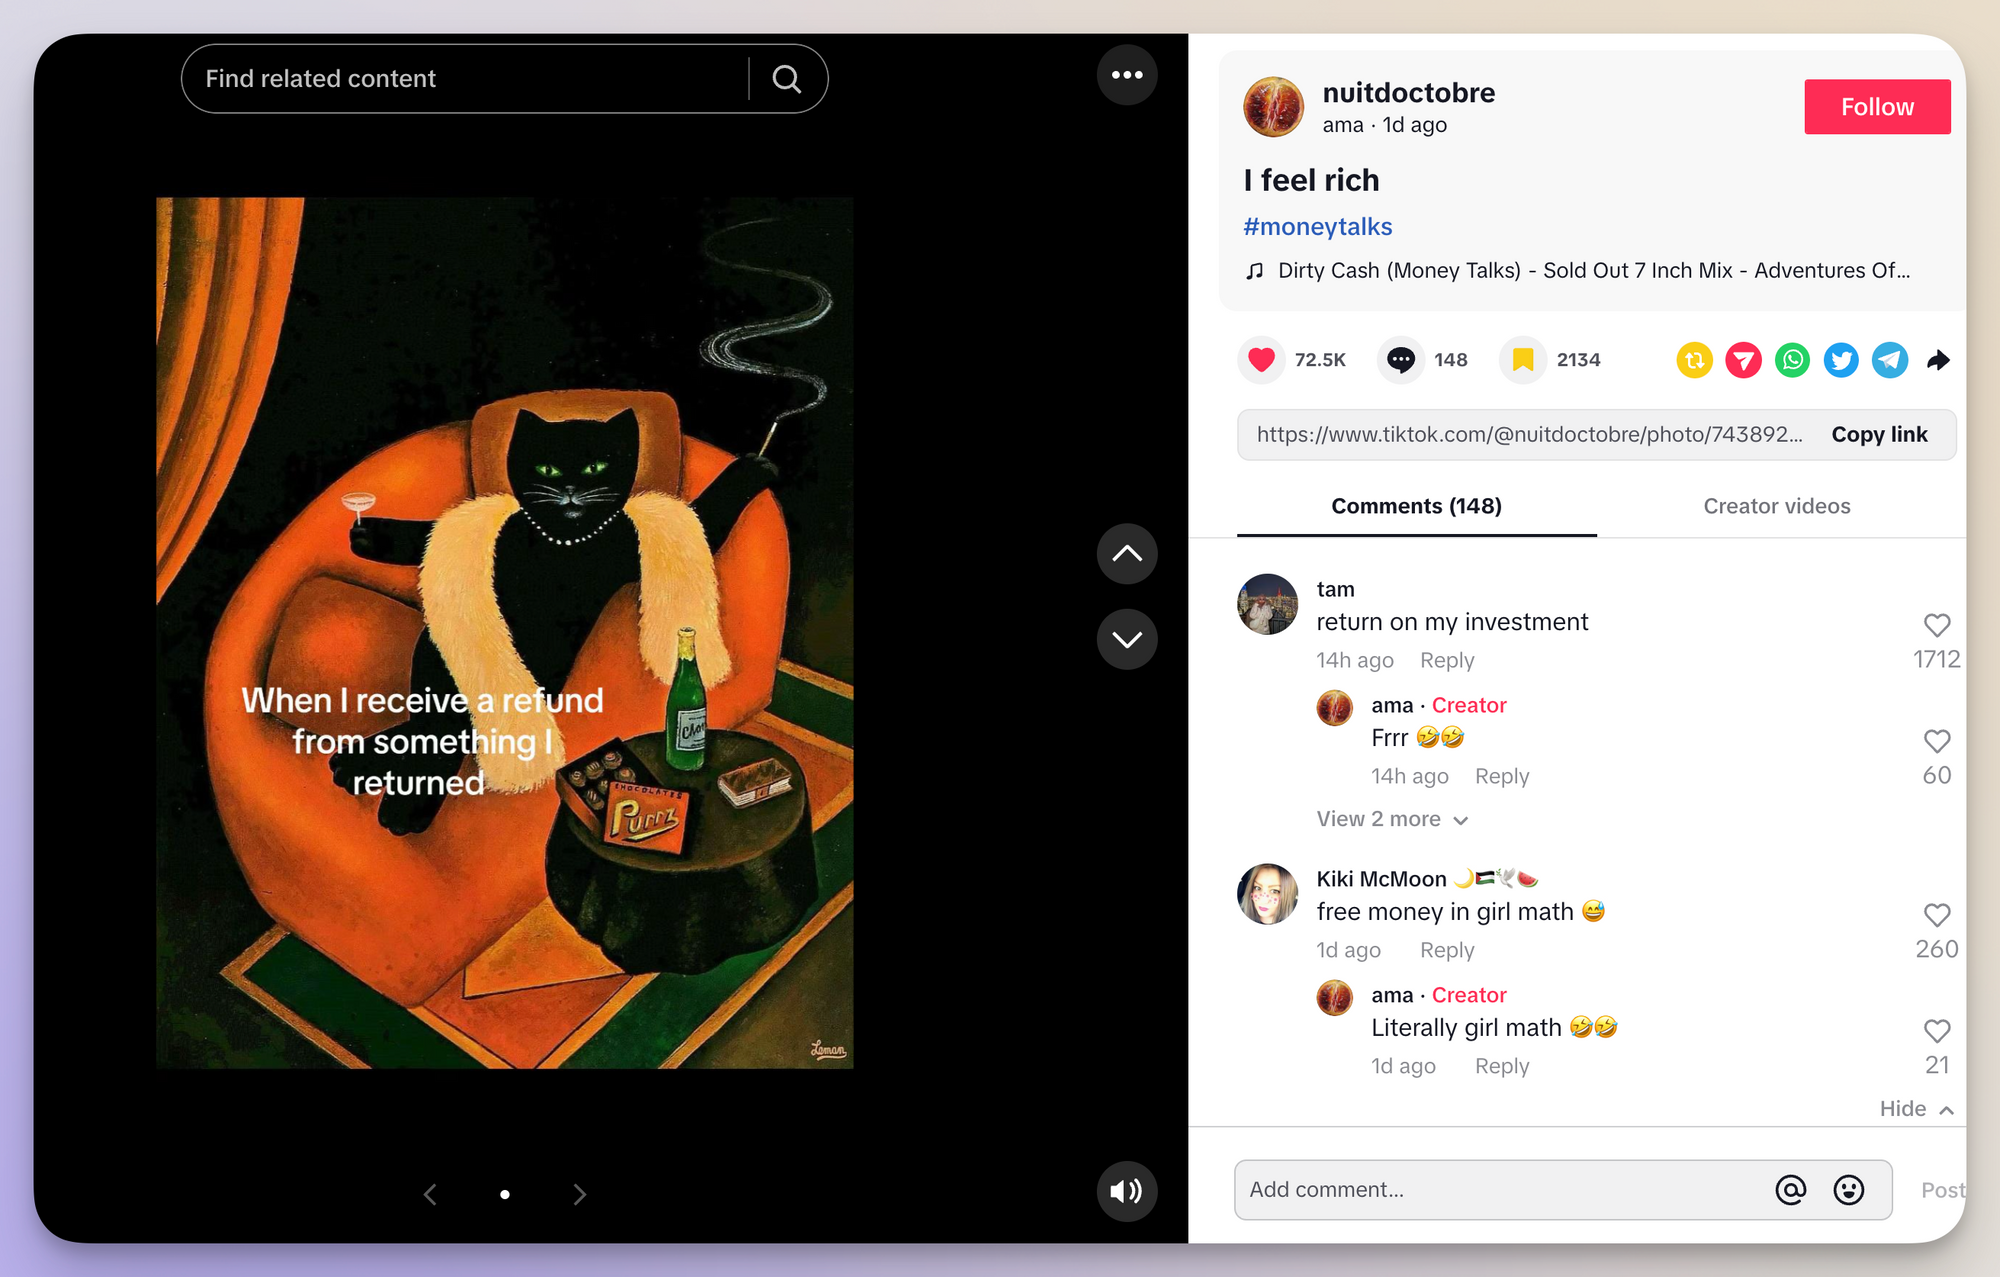Like Kiki McMoon's comment
This screenshot has height=1277, width=2000.
pyautogui.click(x=1936, y=916)
